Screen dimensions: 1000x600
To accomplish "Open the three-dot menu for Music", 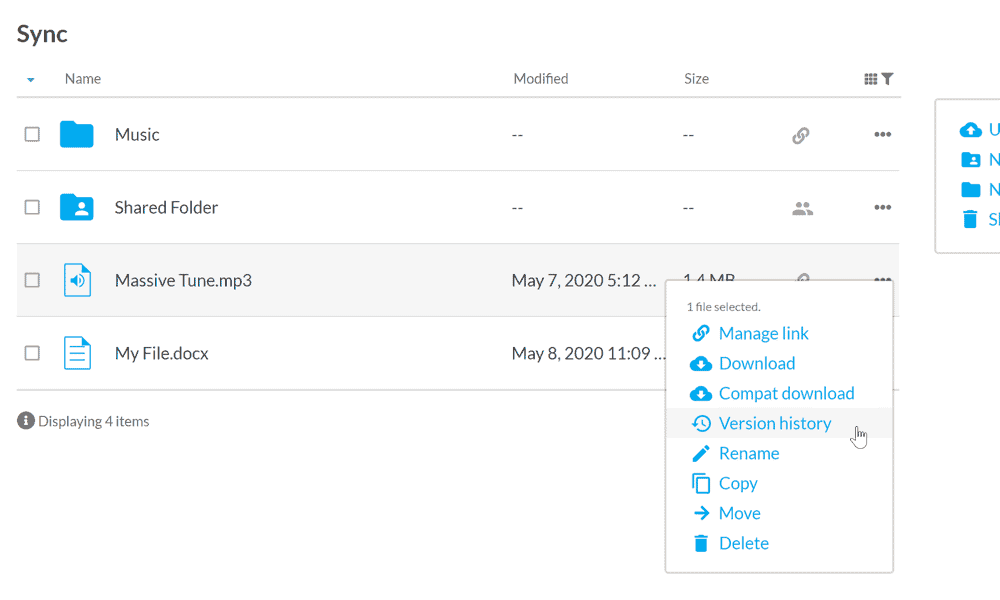I will pyautogui.click(x=883, y=135).
